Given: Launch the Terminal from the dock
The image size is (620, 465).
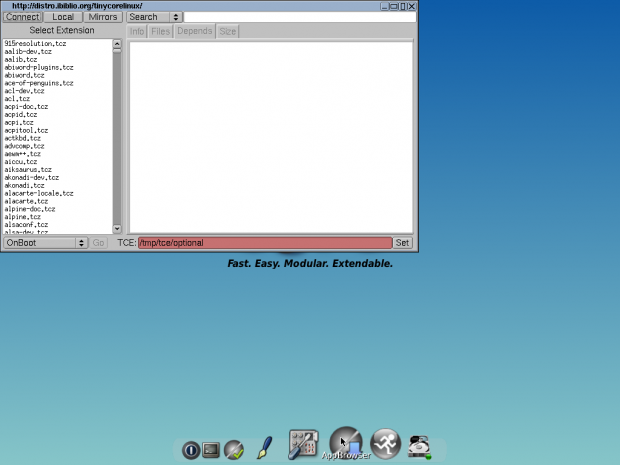Looking at the screenshot, I should click(211, 450).
